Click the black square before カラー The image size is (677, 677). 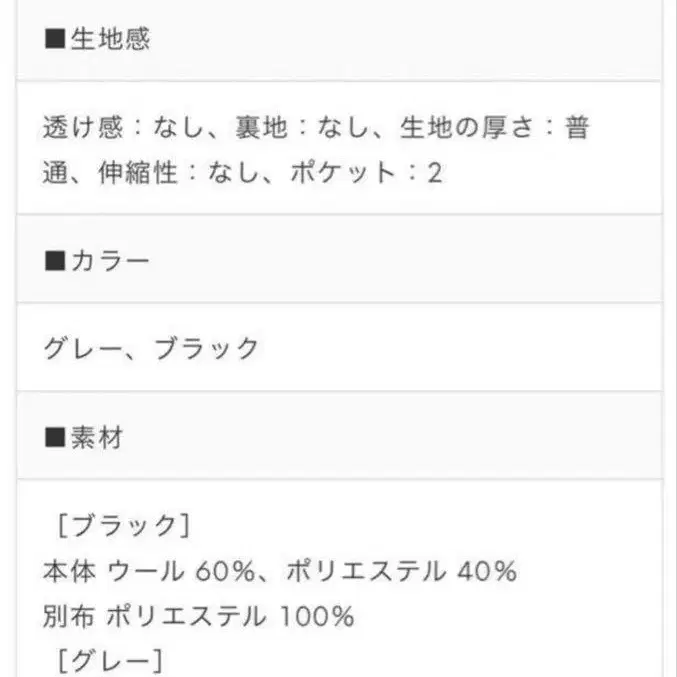pos(56,262)
